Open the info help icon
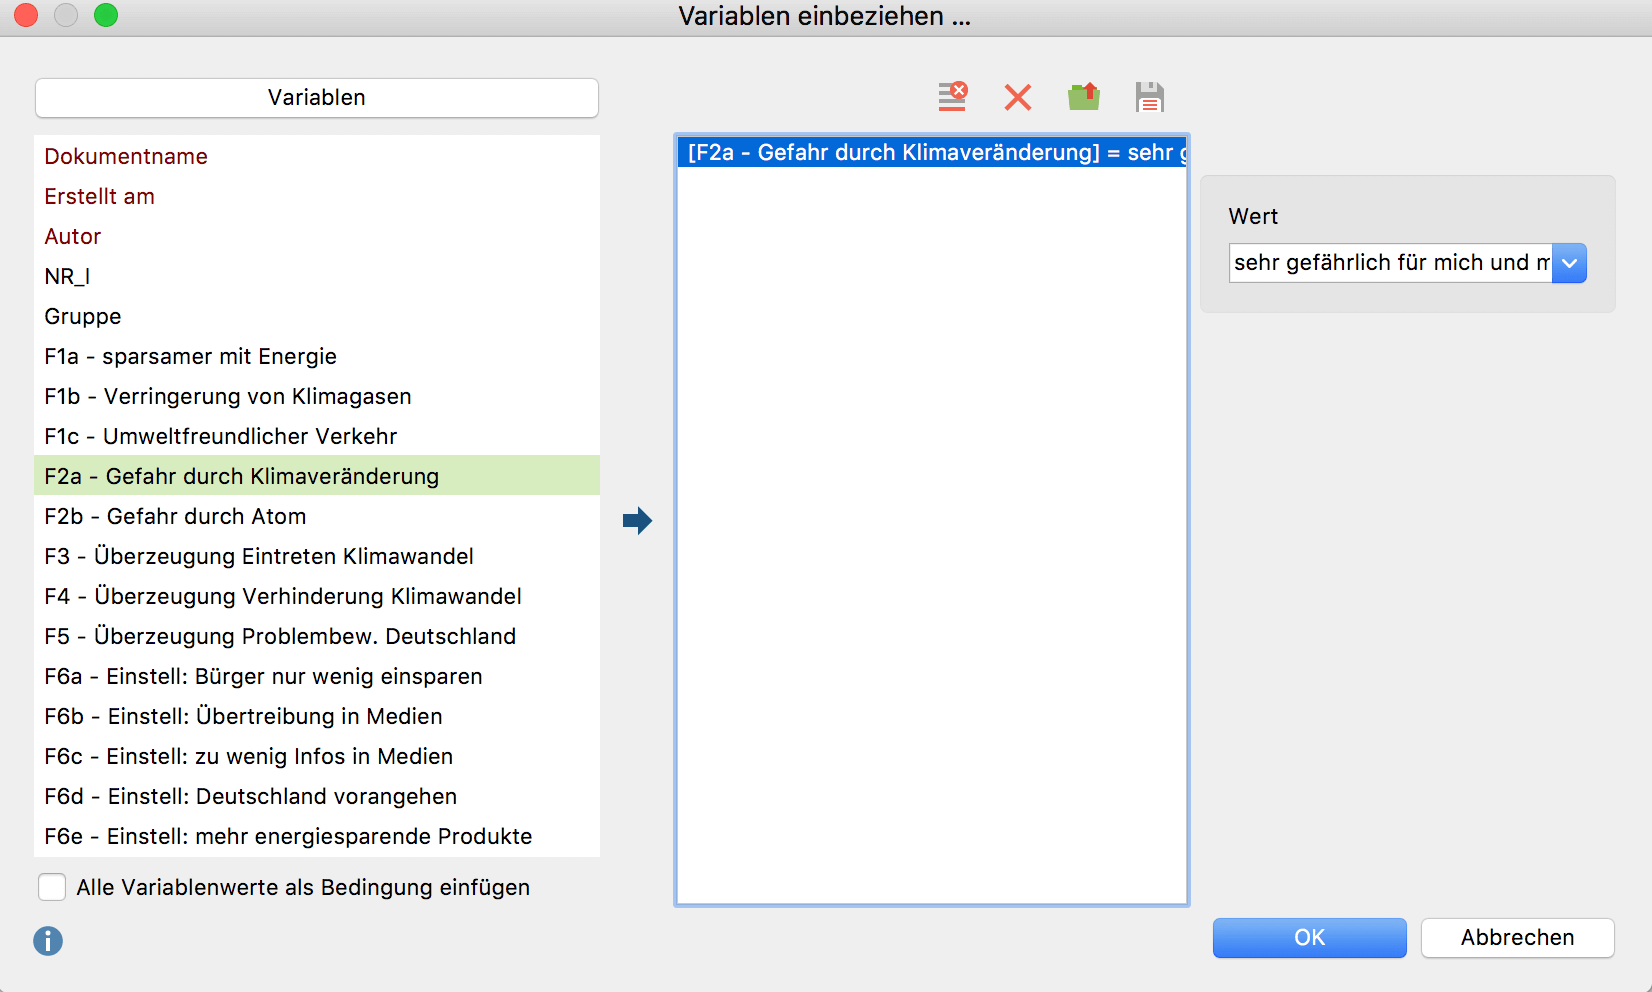 click(48, 941)
